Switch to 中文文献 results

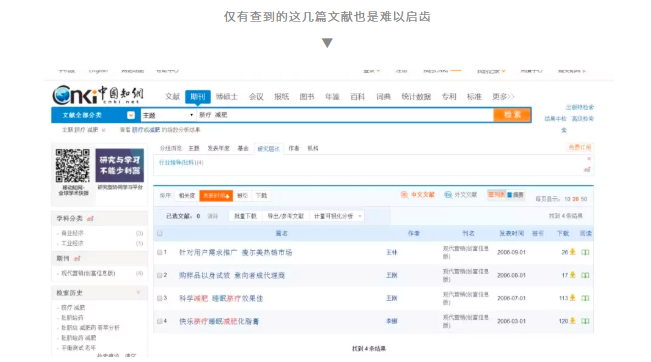pos(418,195)
